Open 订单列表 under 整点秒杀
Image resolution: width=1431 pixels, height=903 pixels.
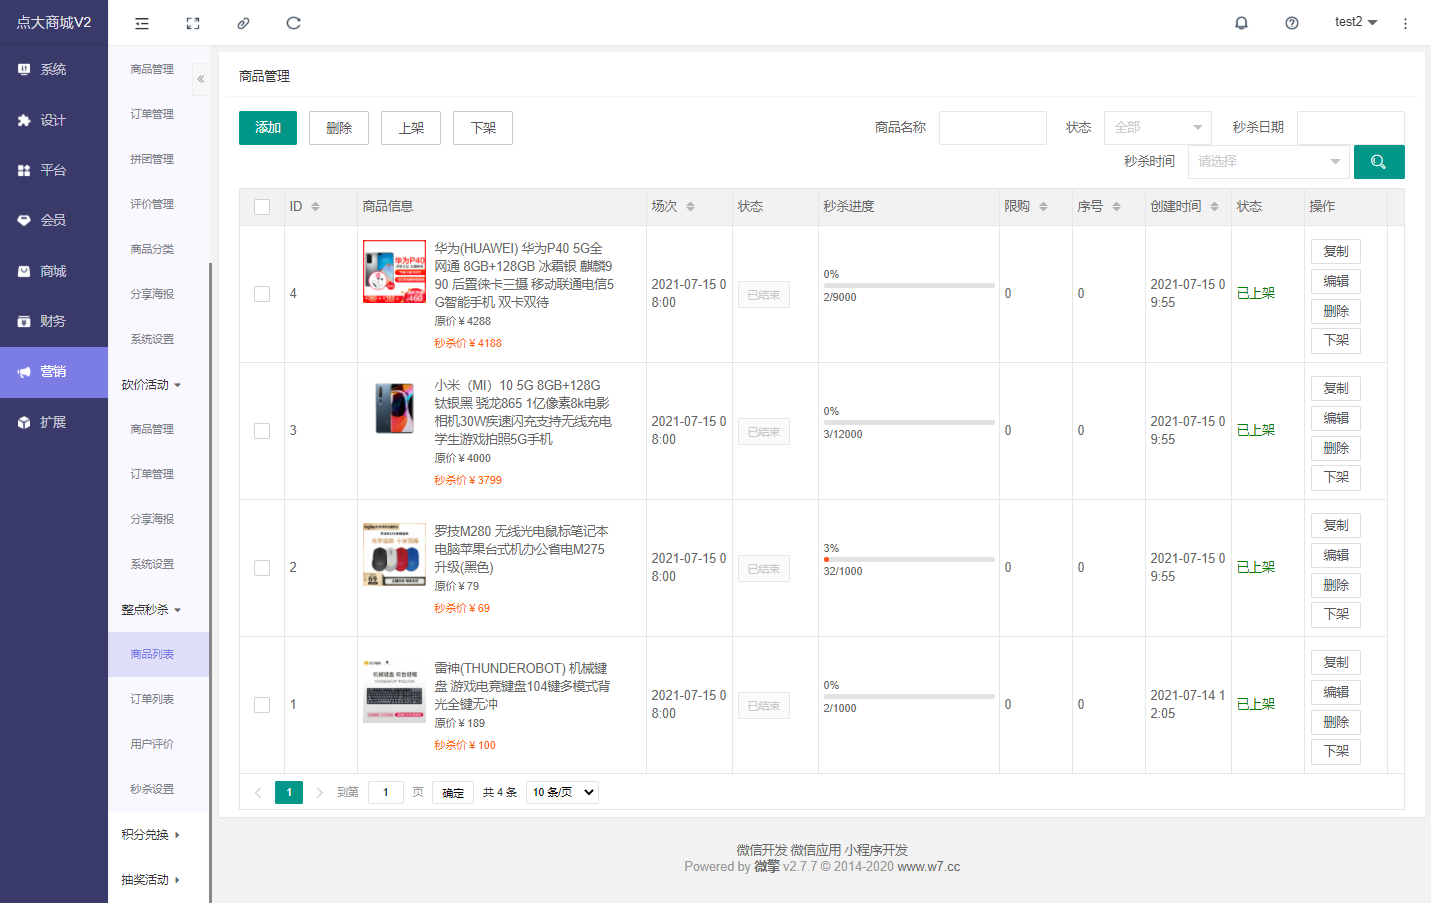pos(152,699)
